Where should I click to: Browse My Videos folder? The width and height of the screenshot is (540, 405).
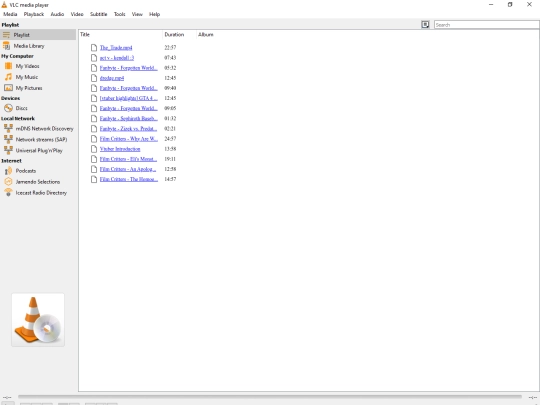click(38, 66)
